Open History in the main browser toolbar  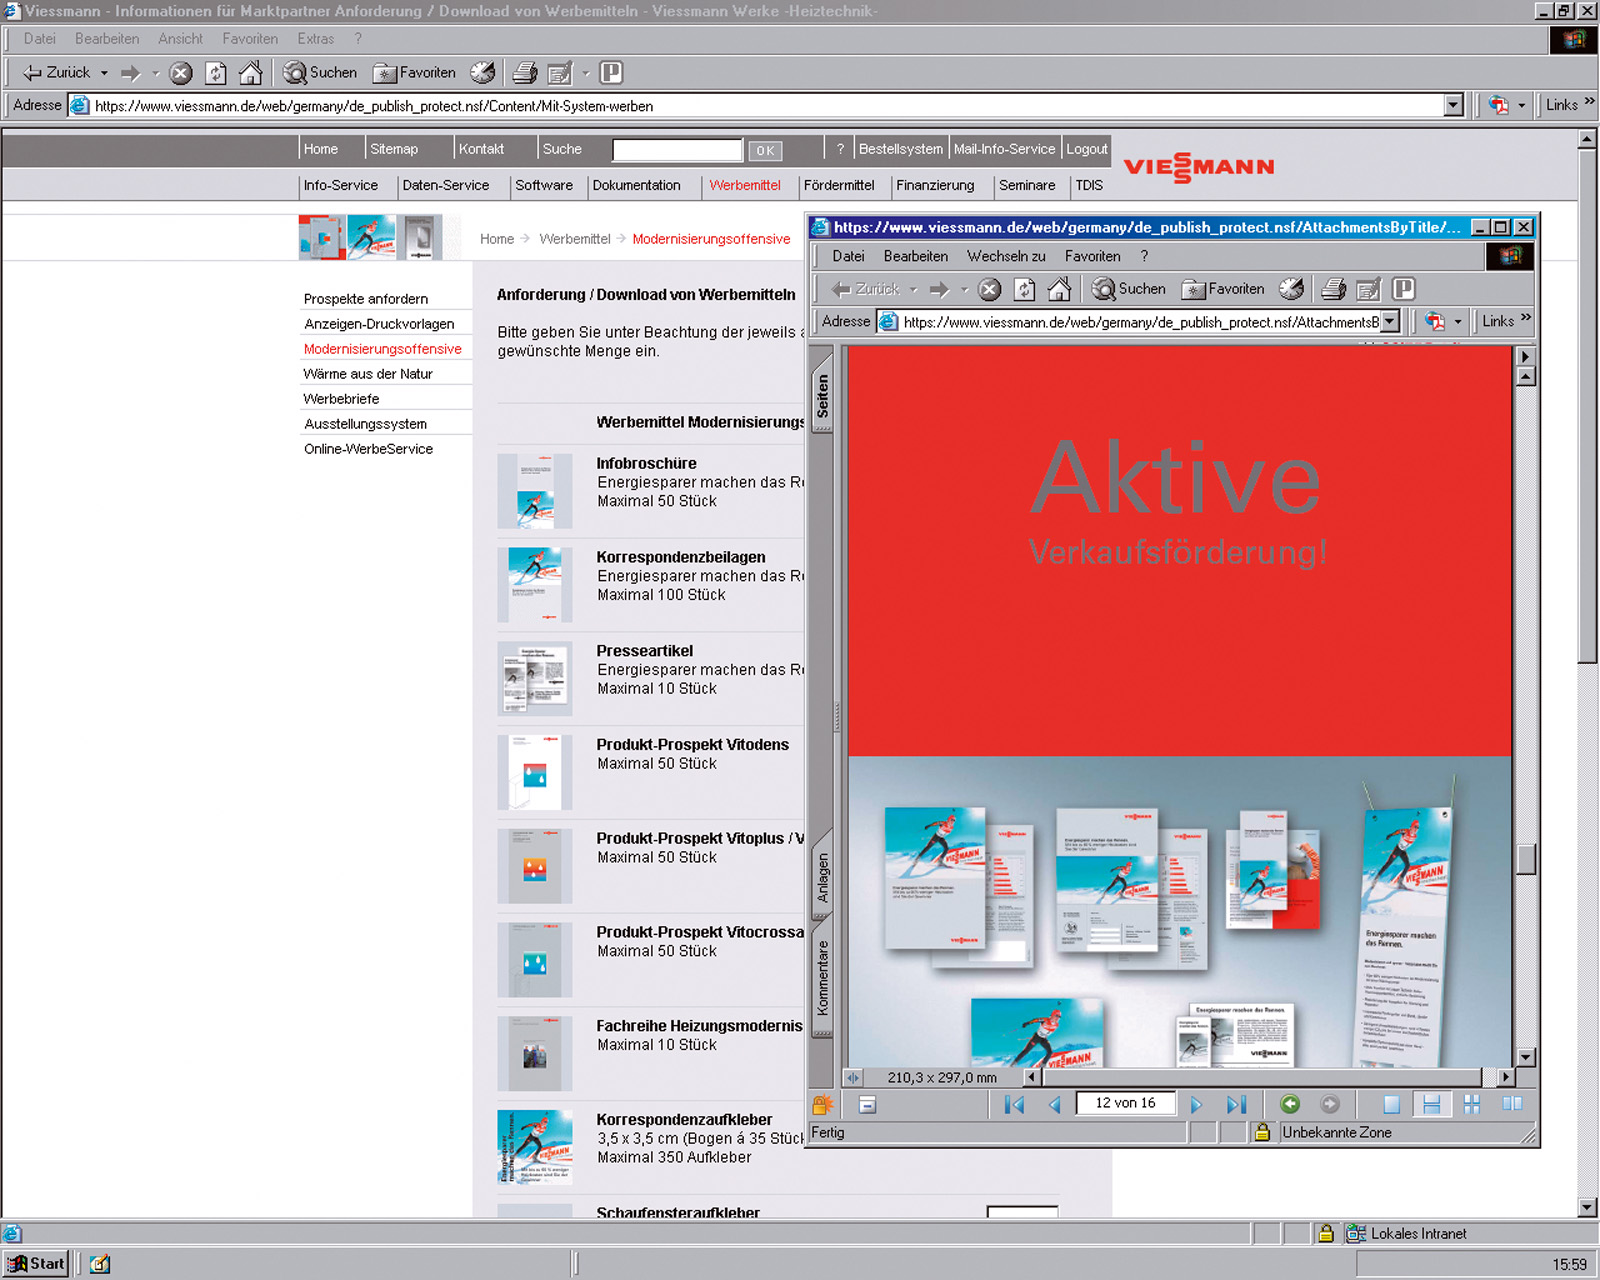483,73
